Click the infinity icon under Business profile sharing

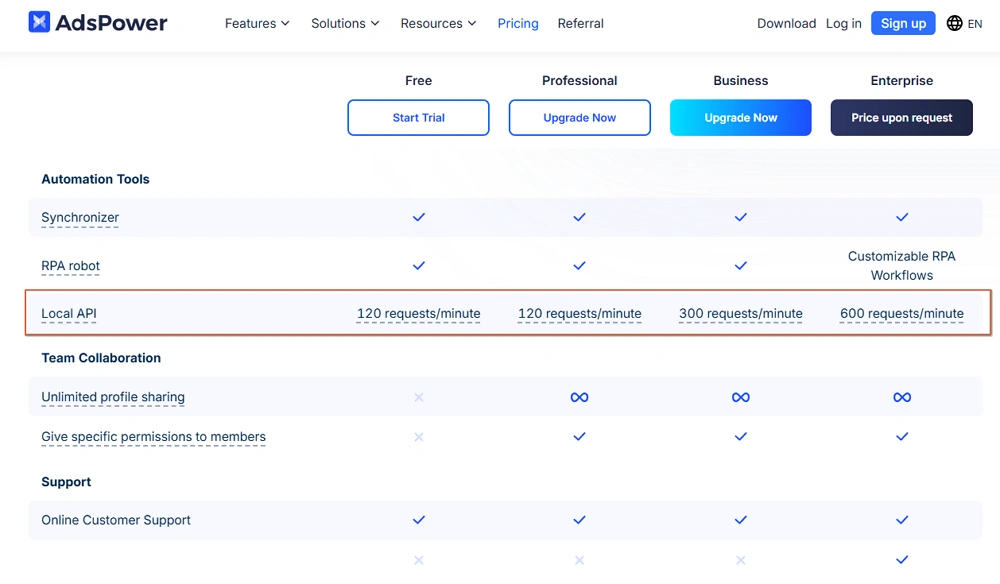(740, 397)
